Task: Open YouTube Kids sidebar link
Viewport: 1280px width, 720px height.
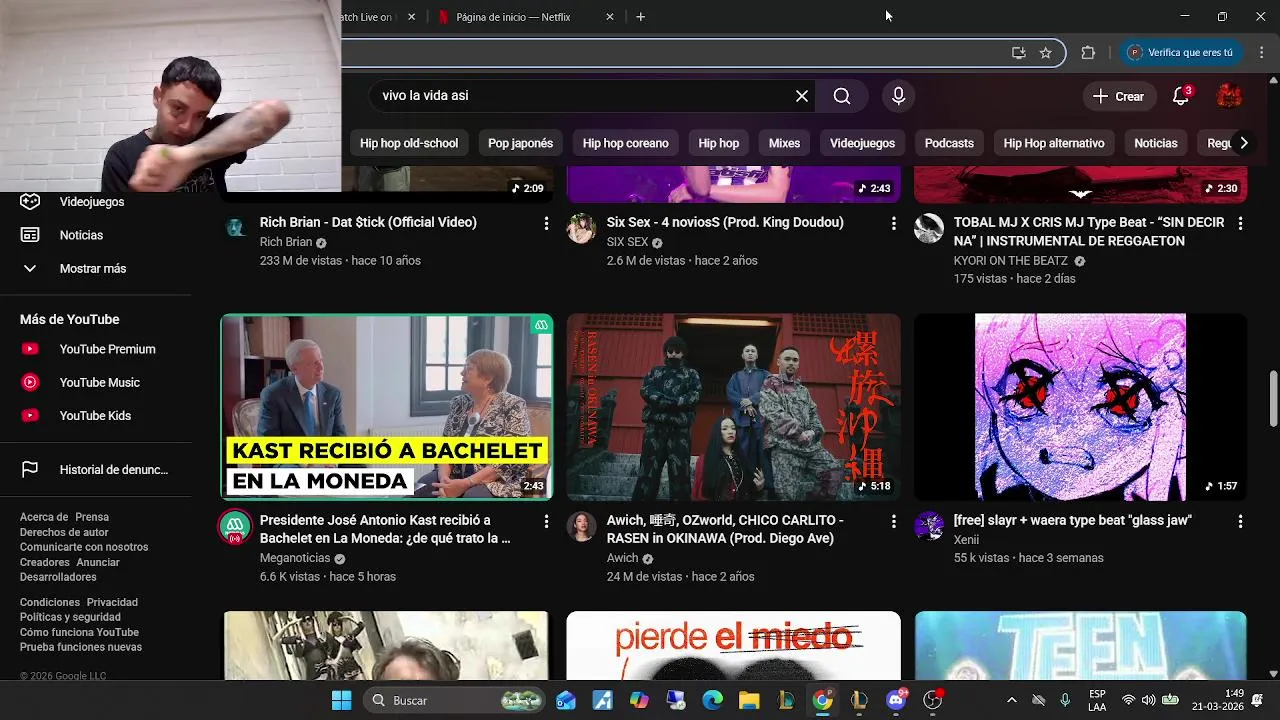Action: 96,416
